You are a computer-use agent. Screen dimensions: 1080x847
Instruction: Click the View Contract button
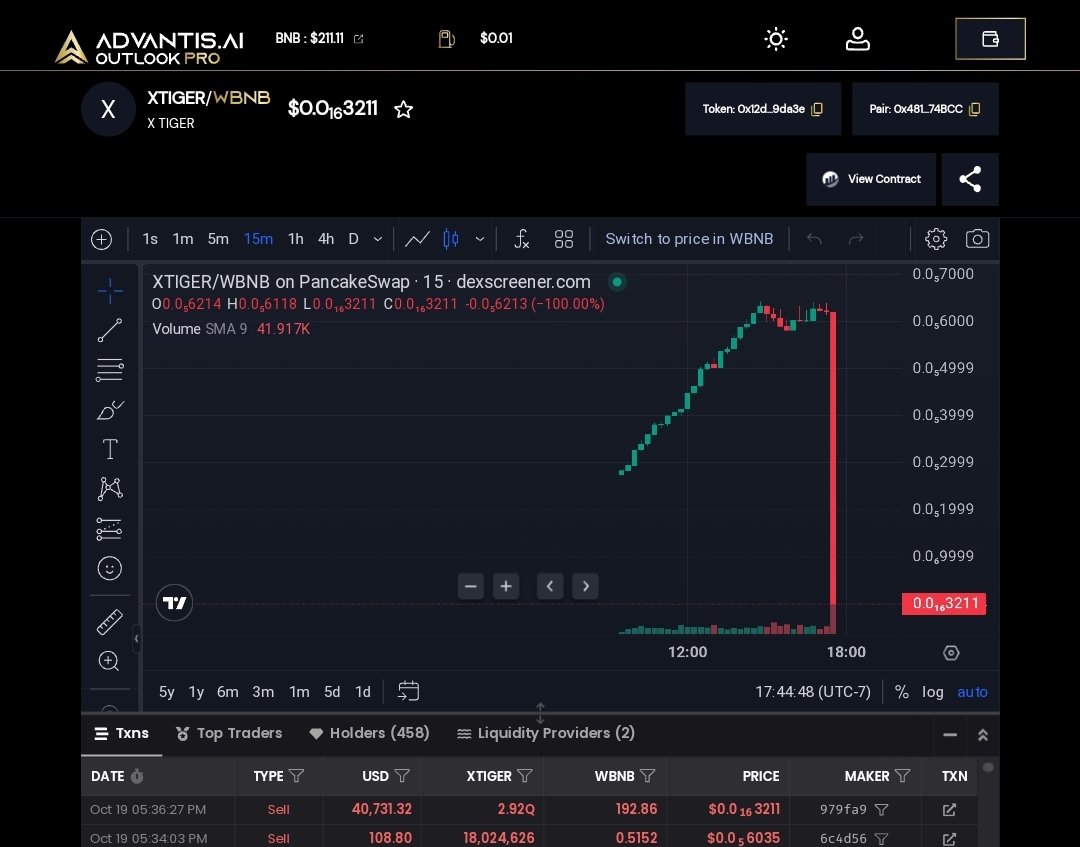(871, 179)
